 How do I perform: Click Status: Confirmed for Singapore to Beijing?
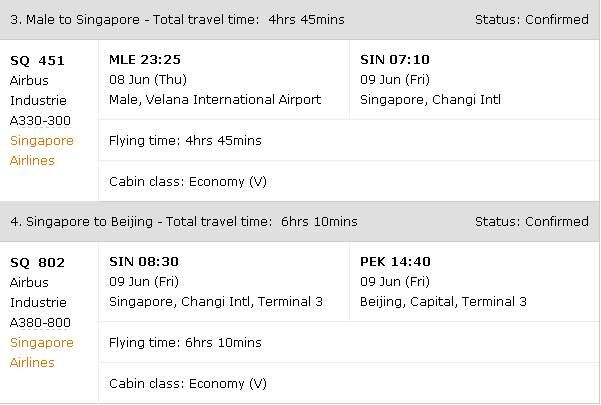tap(532, 221)
